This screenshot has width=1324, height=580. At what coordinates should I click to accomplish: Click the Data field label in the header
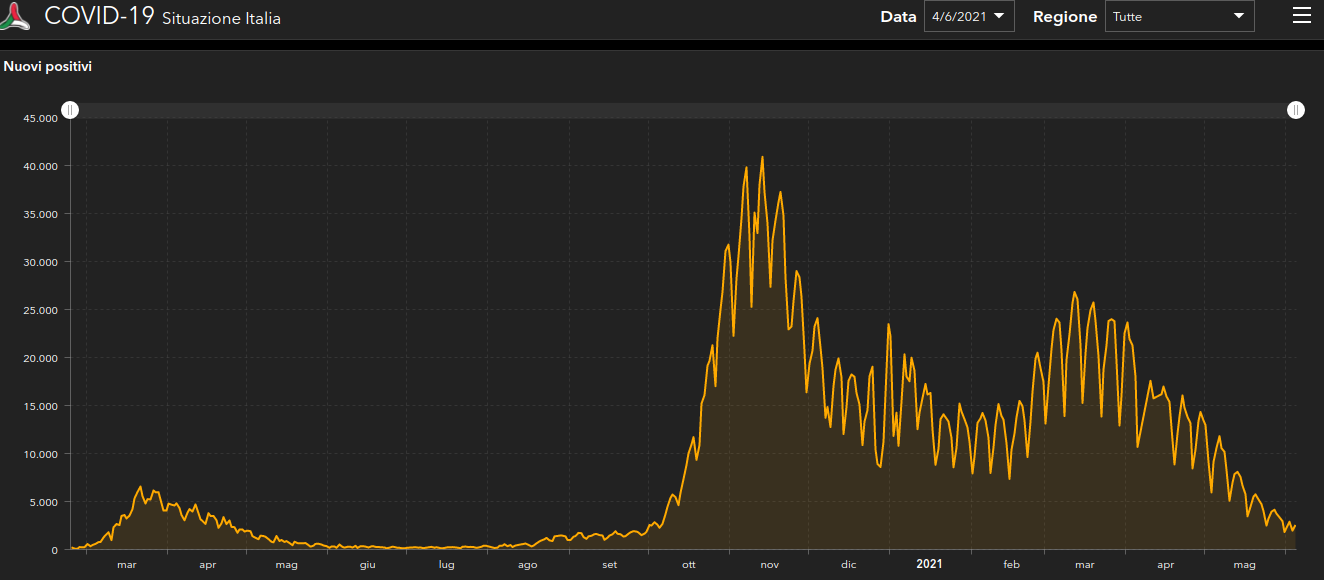(898, 17)
